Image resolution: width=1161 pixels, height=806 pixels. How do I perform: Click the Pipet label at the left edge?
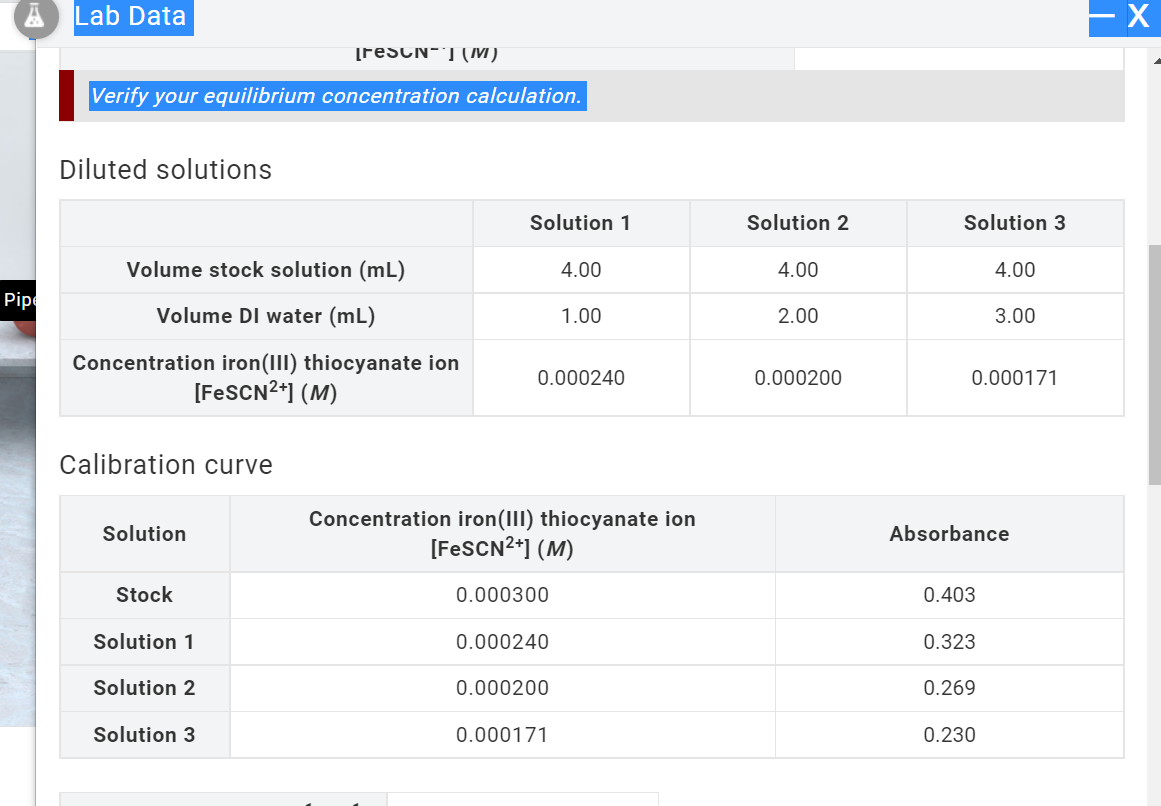tap(17, 299)
